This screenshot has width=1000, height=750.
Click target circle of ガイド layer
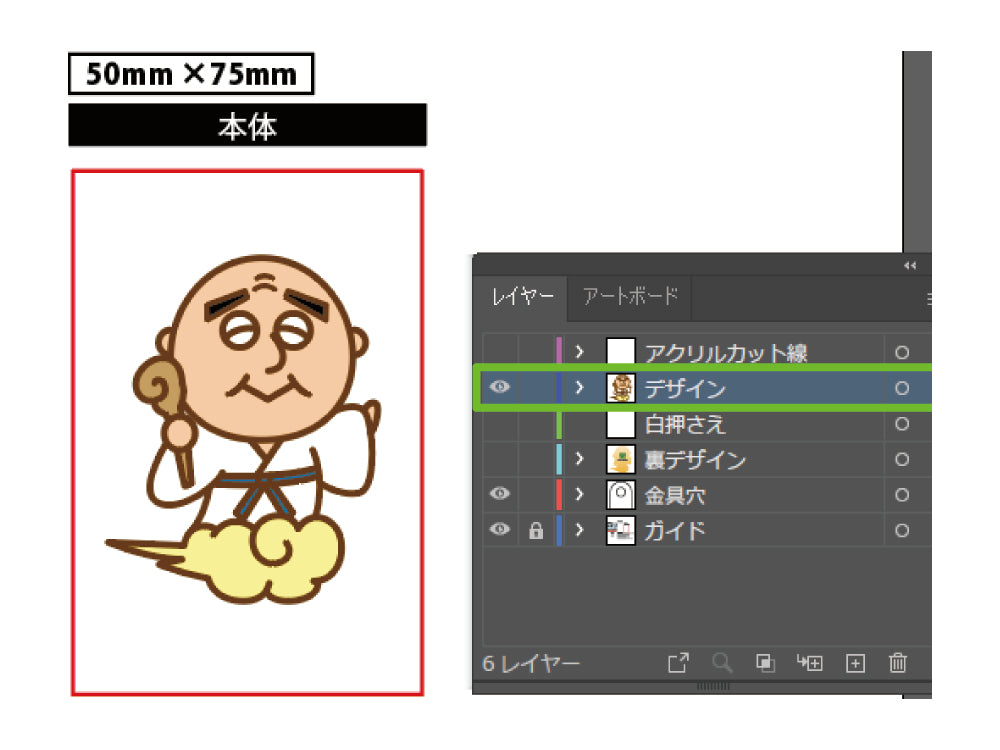point(902,531)
